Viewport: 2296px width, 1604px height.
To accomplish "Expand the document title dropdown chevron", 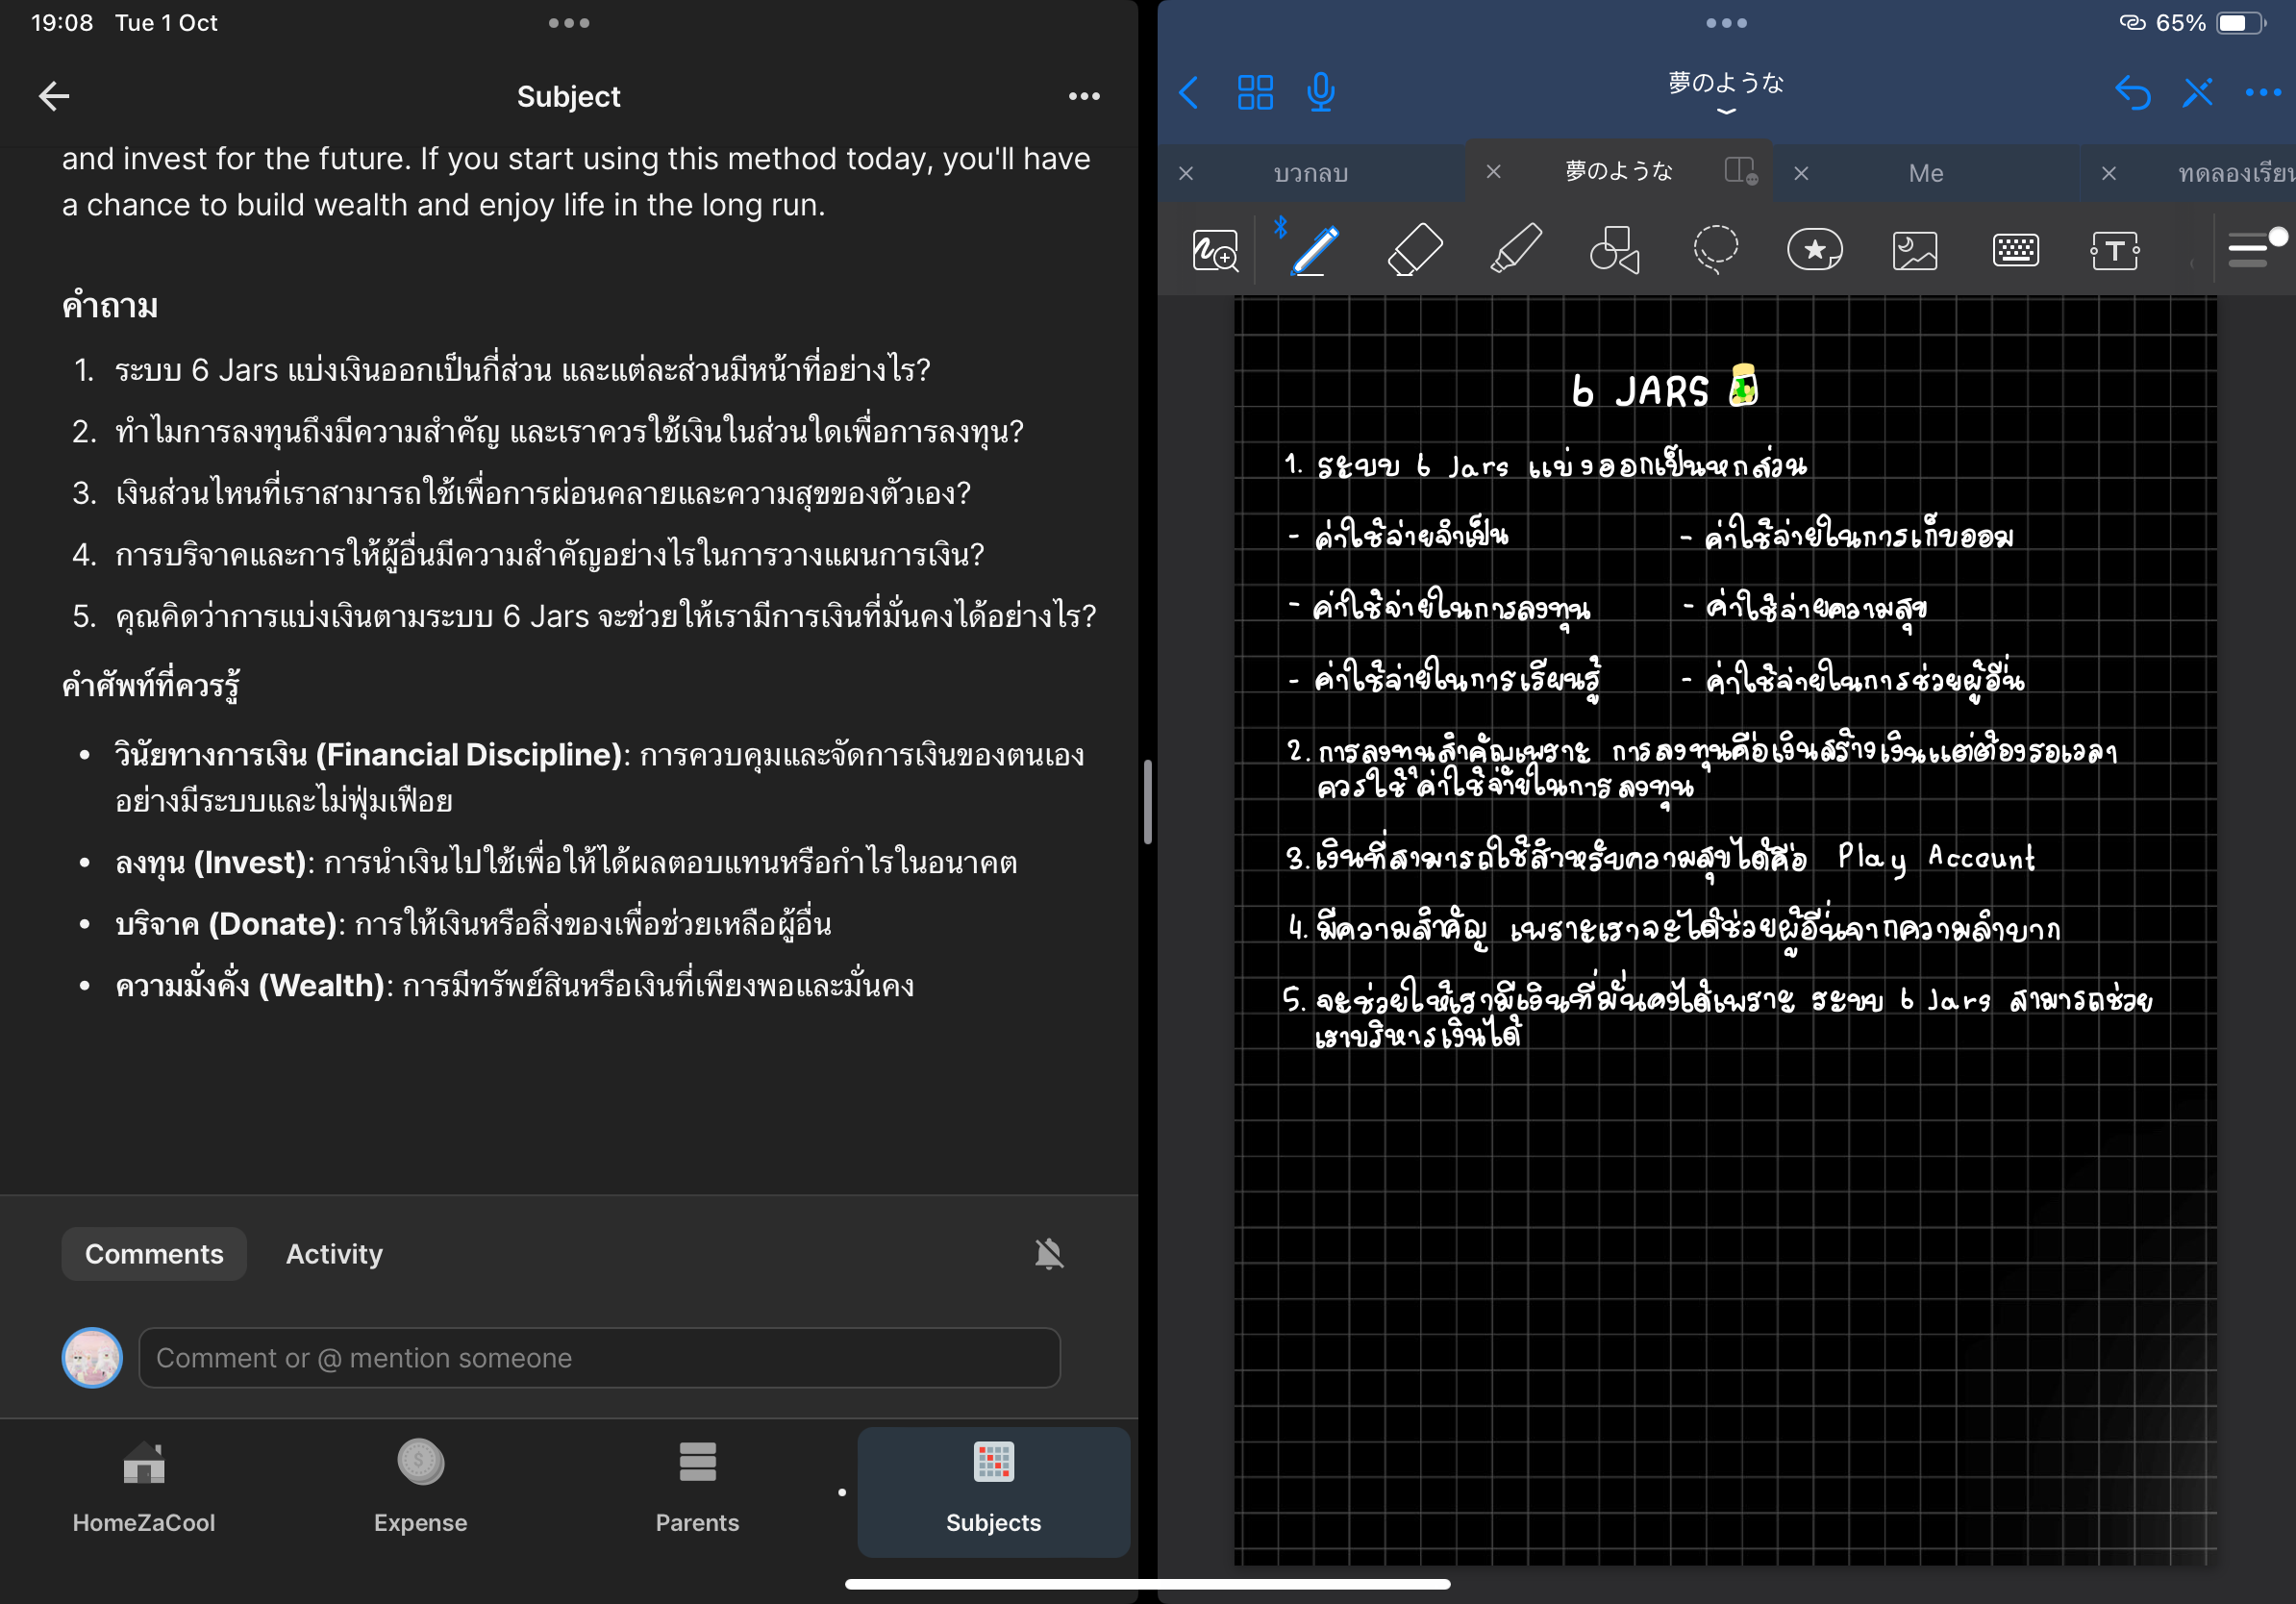I will coord(1725,111).
